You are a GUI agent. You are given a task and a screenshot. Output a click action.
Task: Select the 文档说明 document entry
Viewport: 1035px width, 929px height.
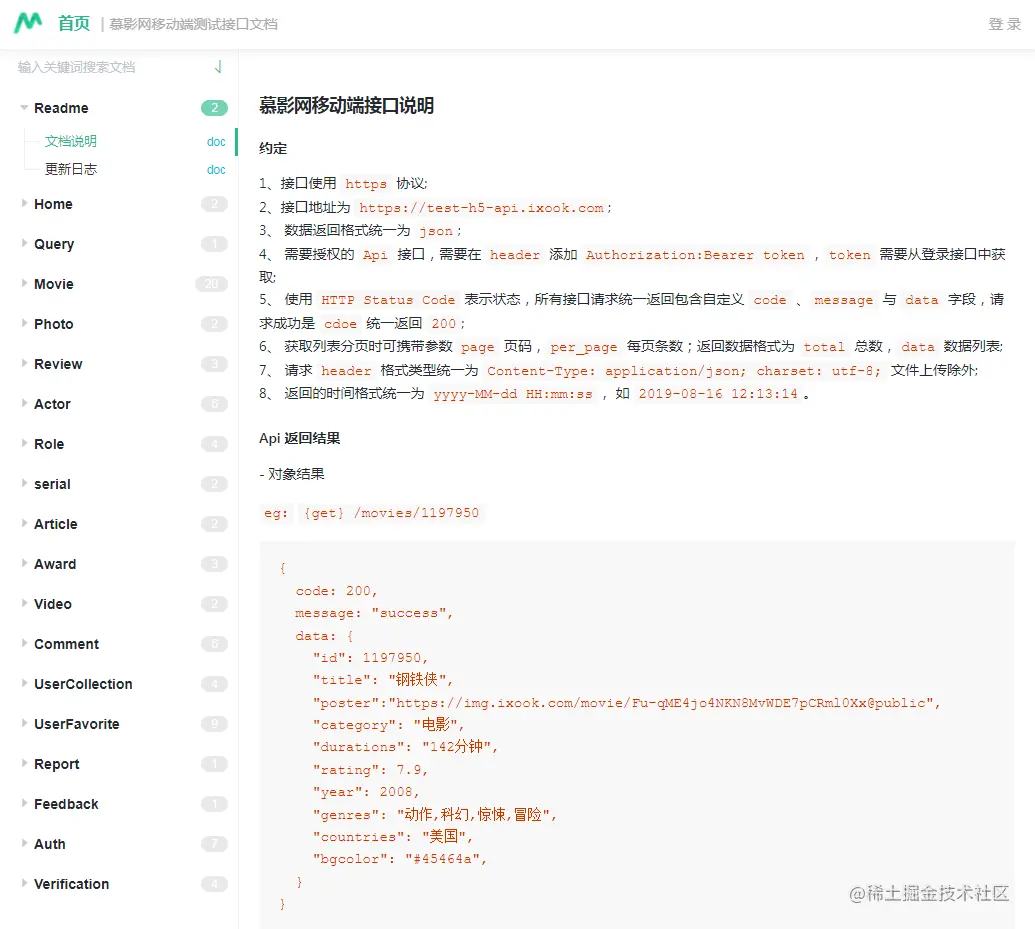[x=71, y=141]
